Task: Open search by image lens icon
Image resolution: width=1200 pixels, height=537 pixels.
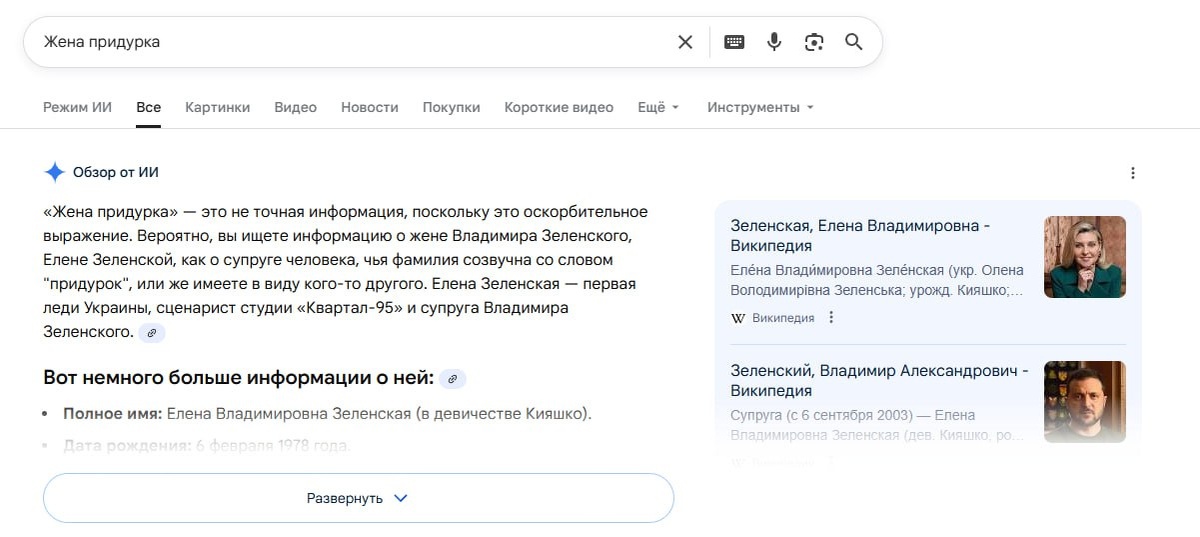Action: (814, 42)
